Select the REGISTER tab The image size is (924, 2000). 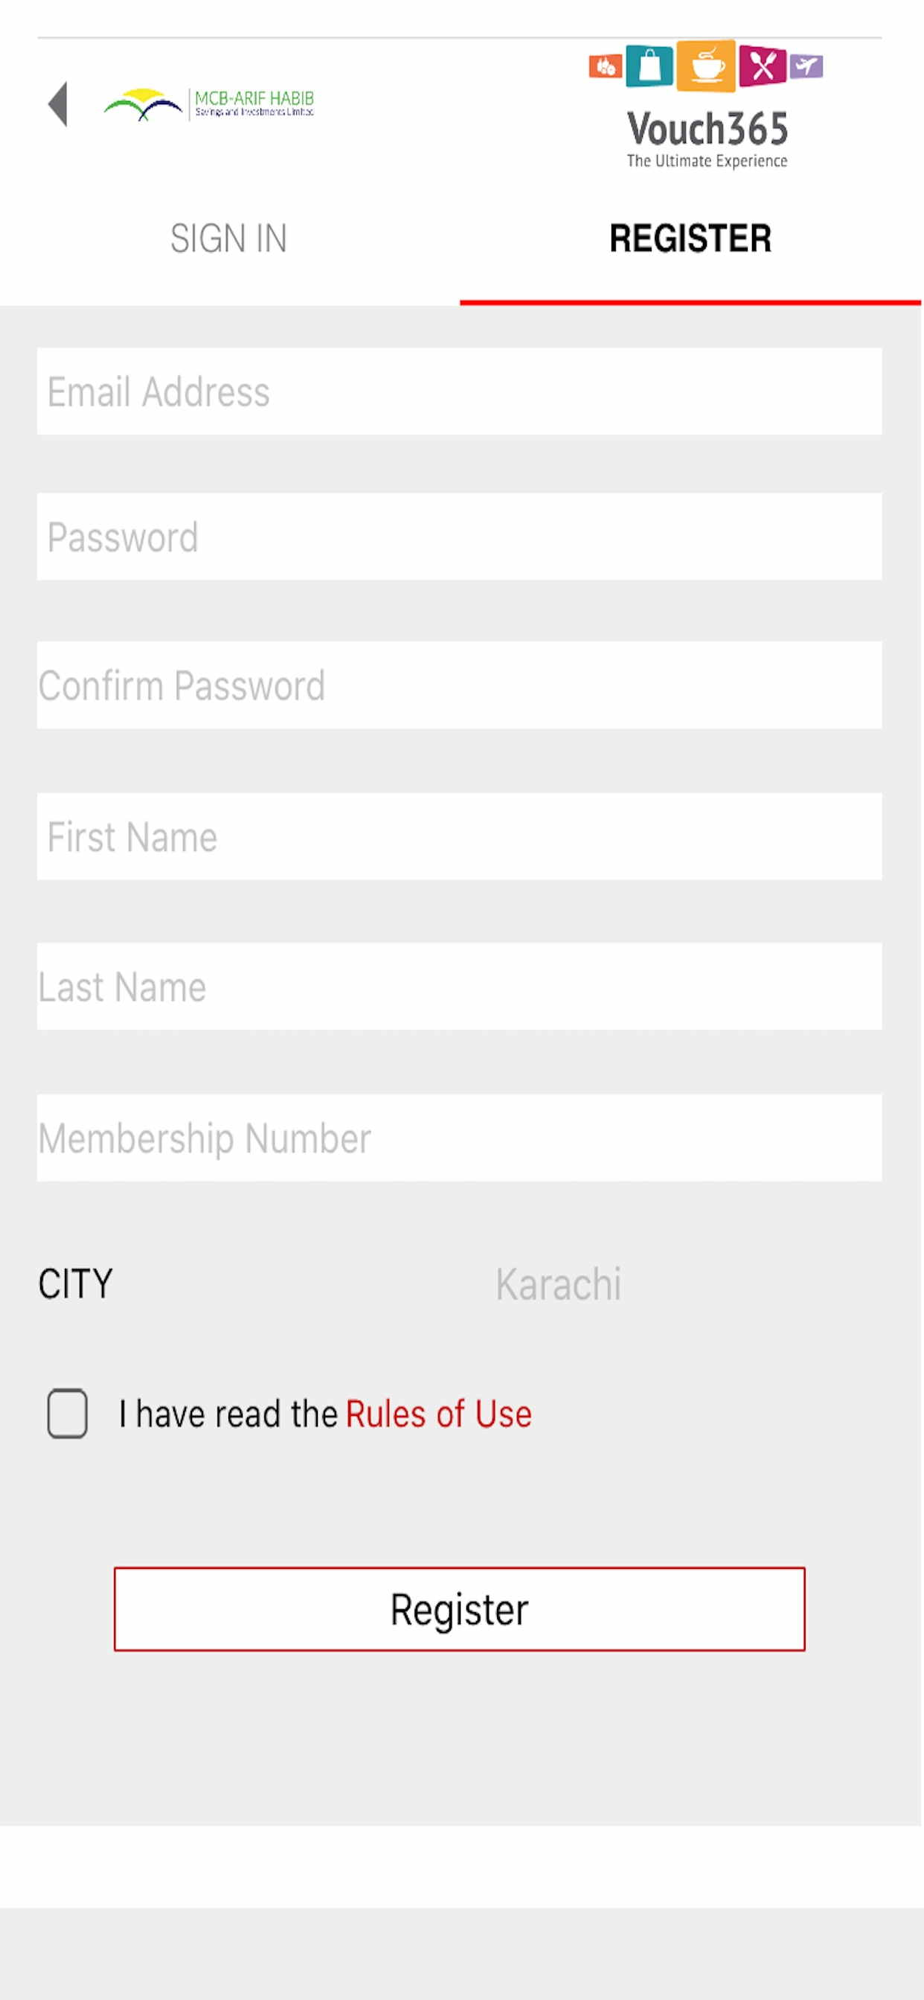point(691,239)
